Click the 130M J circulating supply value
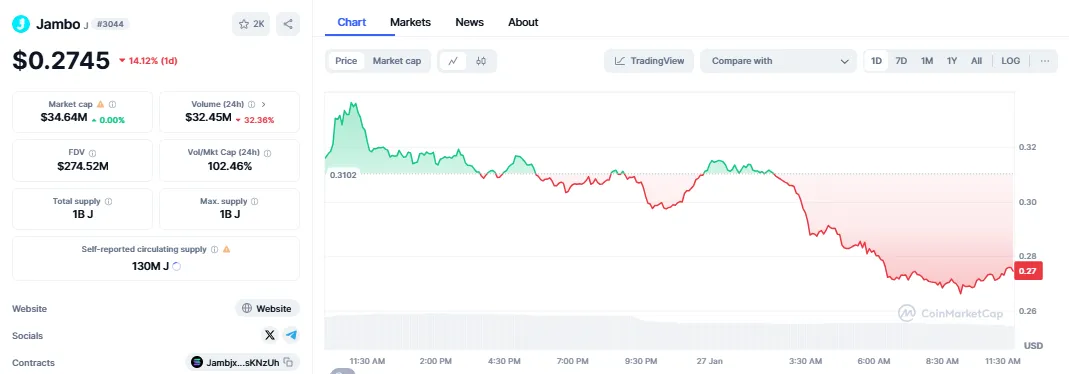1069x374 pixels. tap(151, 266)
